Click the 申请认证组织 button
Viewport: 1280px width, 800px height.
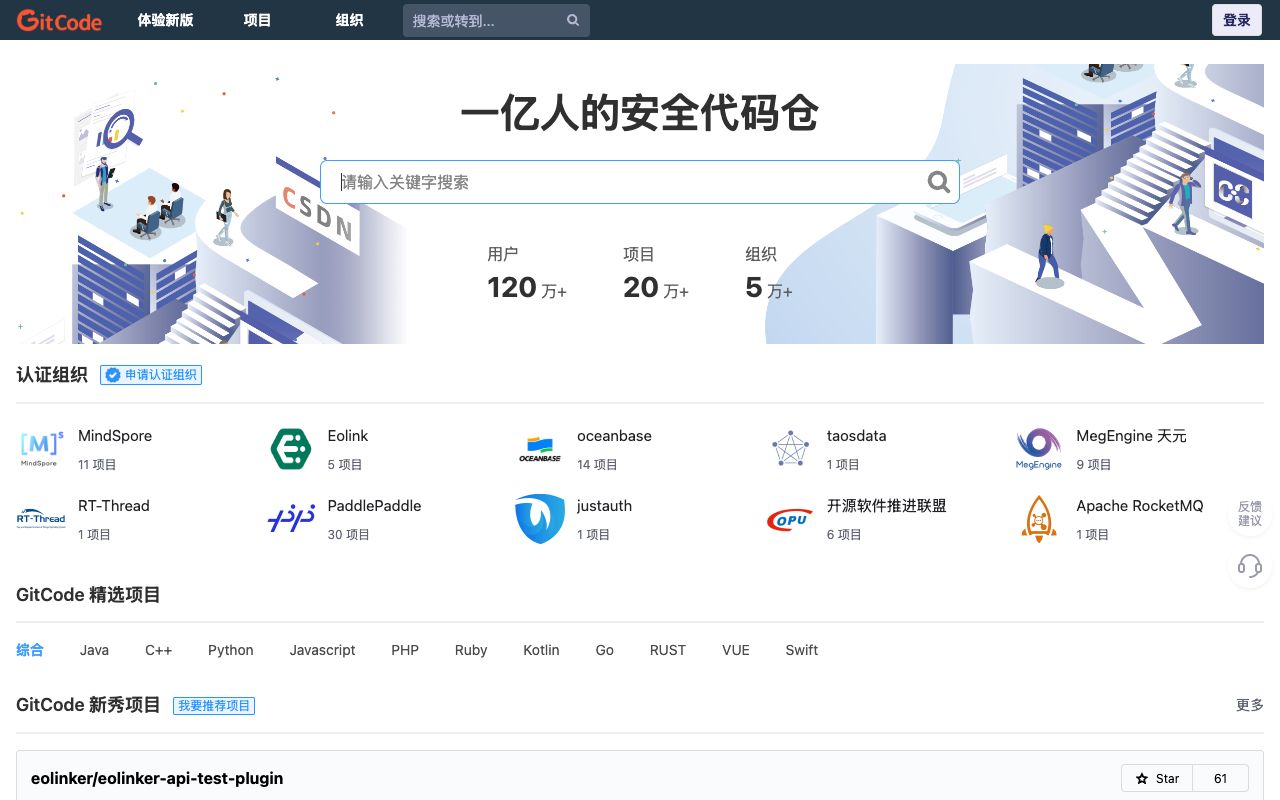151,375
